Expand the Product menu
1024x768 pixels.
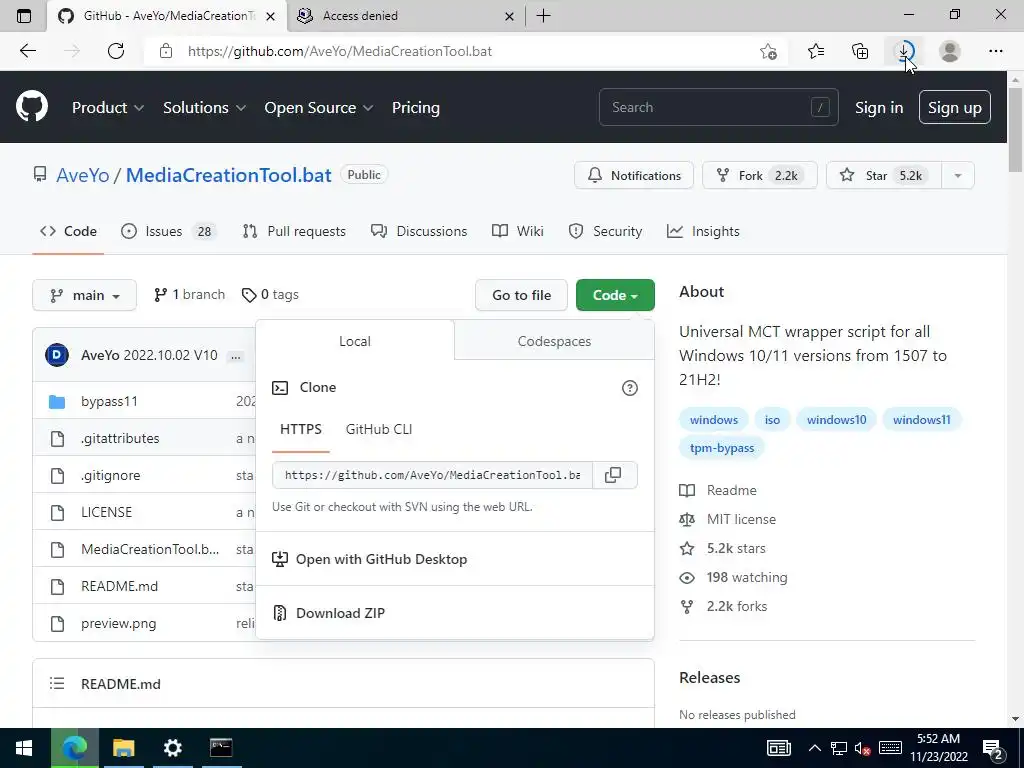pos(108,108)
